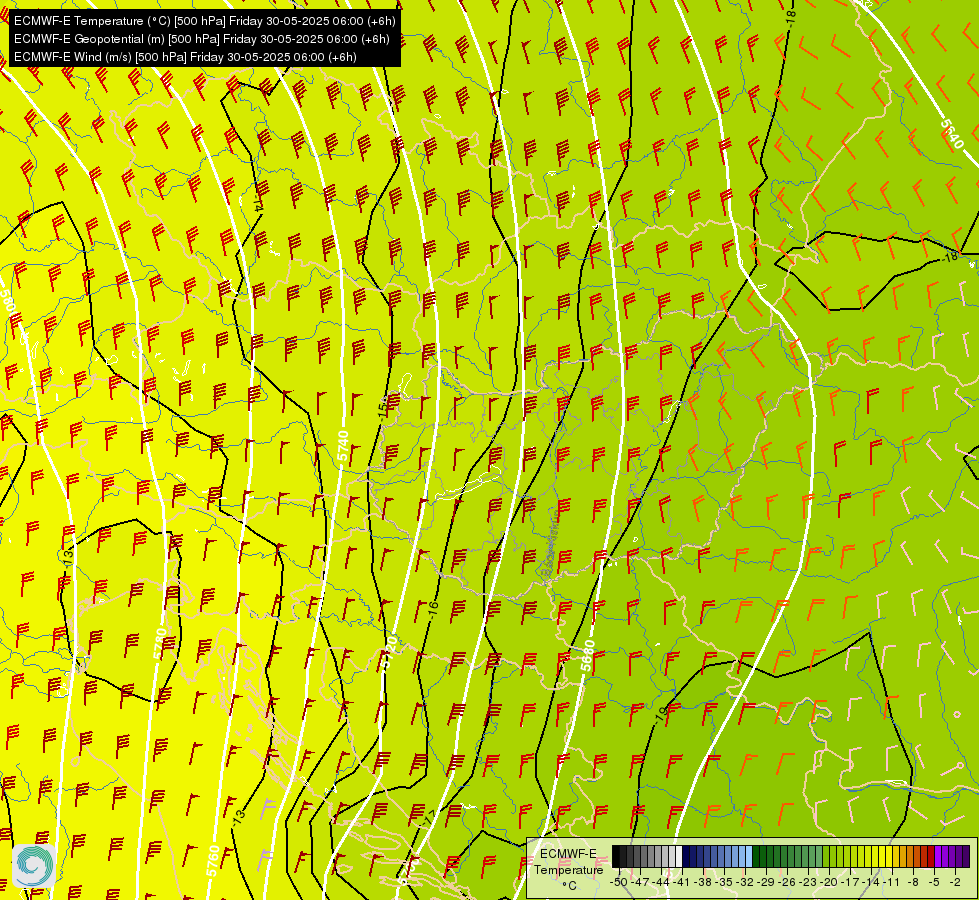The width and height of the screenshot is (979, 900).
Task: Click the 5720 geopotential contour label
Action: (389, 652)
